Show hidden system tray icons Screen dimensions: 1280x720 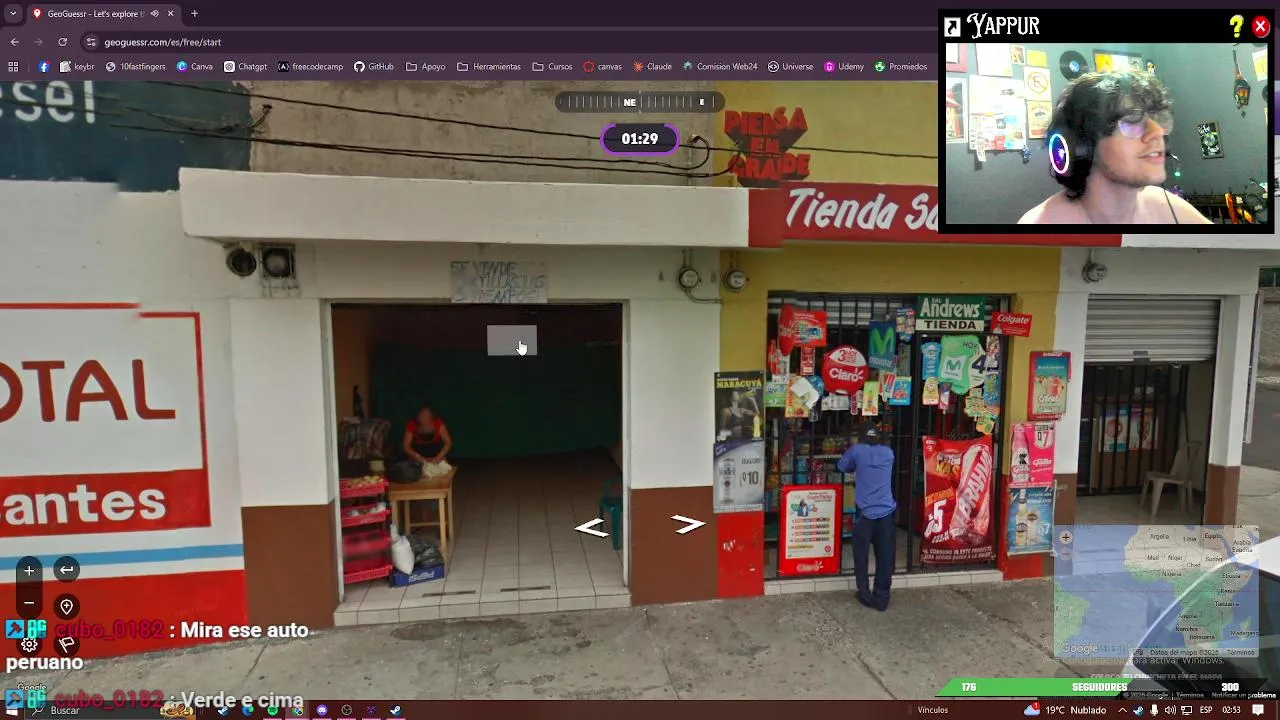pyautogui.click(x=1122, y=710)
